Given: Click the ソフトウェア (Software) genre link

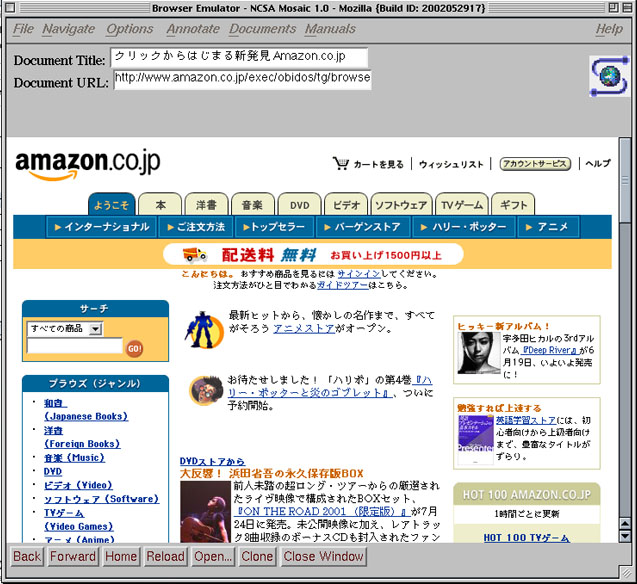Looking at the screenshot, I should [x=102, y=499].
